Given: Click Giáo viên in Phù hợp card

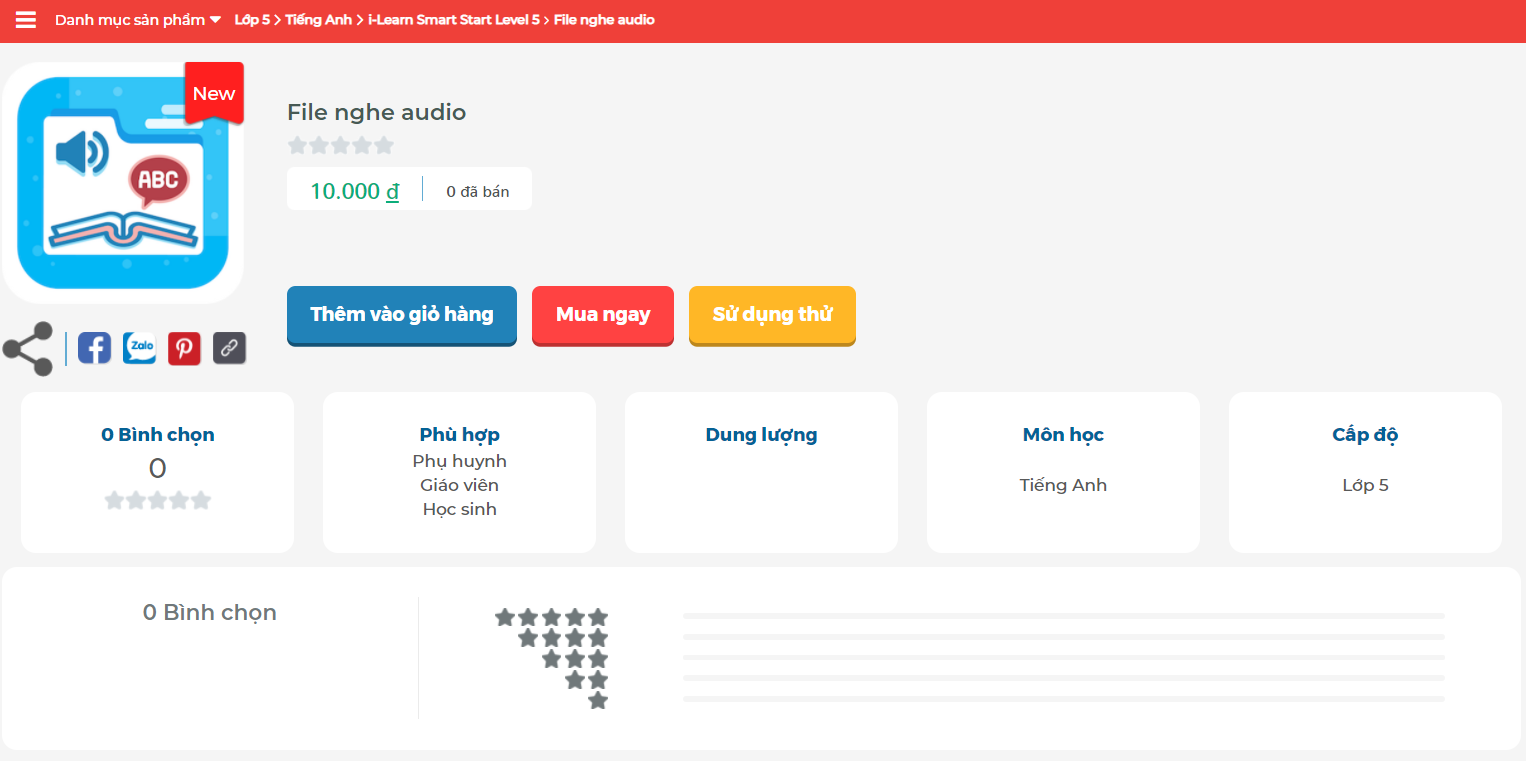Looking at the screenshot, I should (x=460, y=485).
